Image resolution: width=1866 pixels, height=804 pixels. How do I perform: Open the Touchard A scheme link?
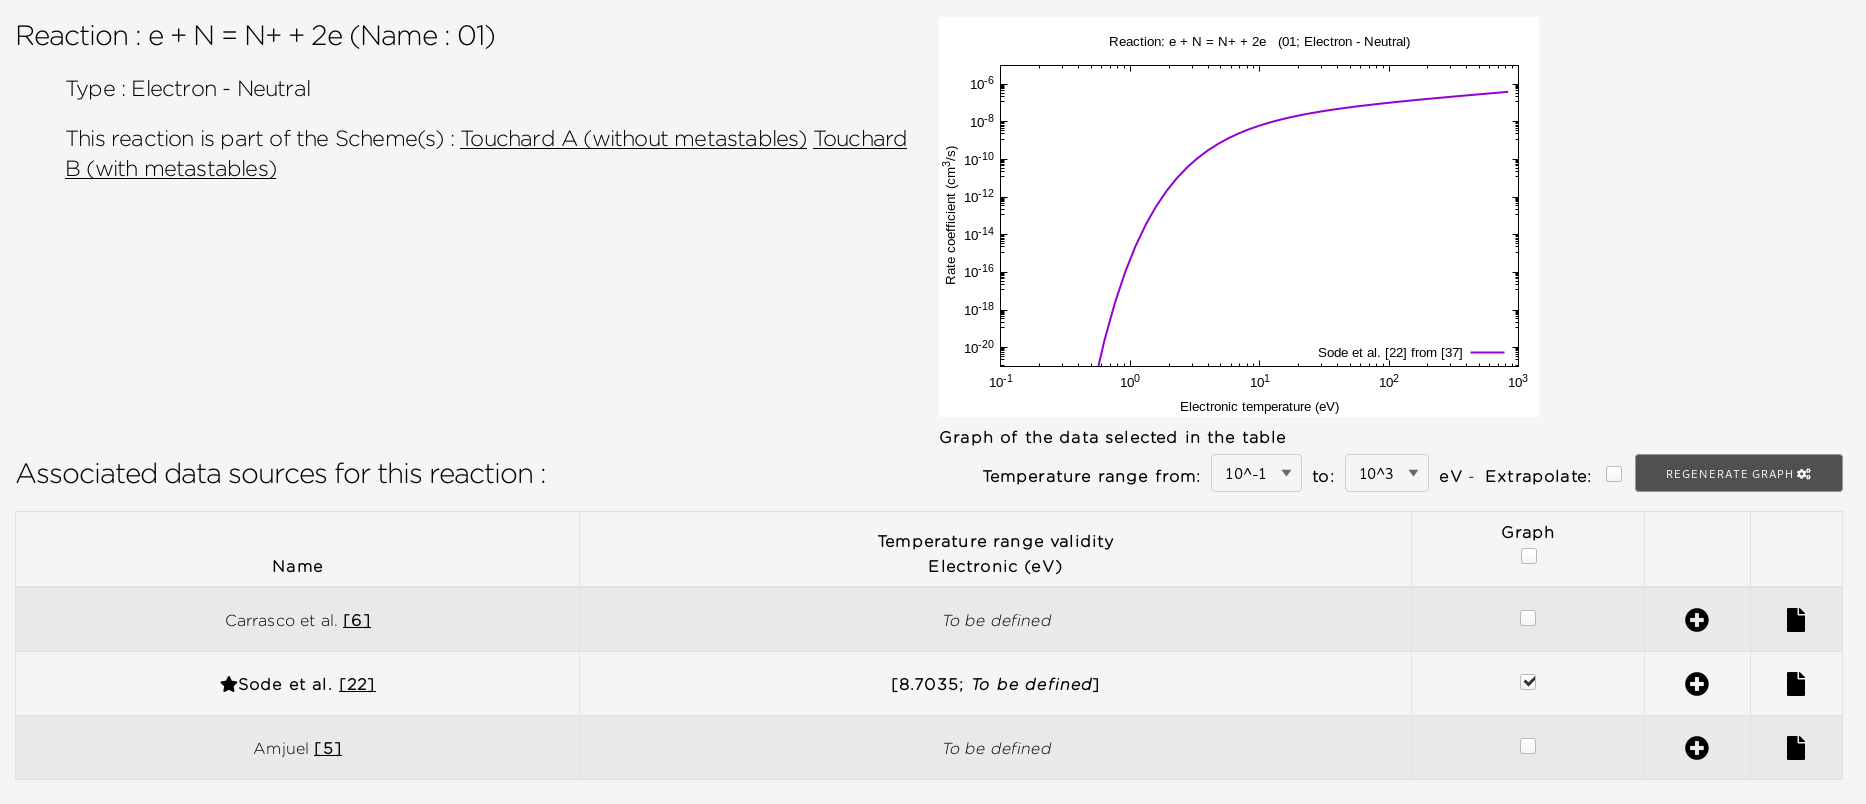tap(632, 139)
